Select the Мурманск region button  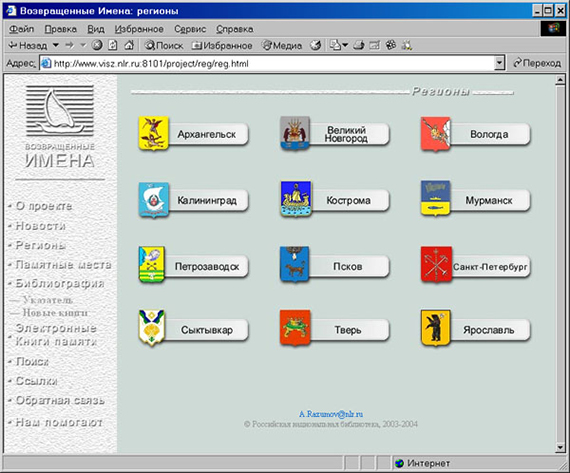(490, 200)
